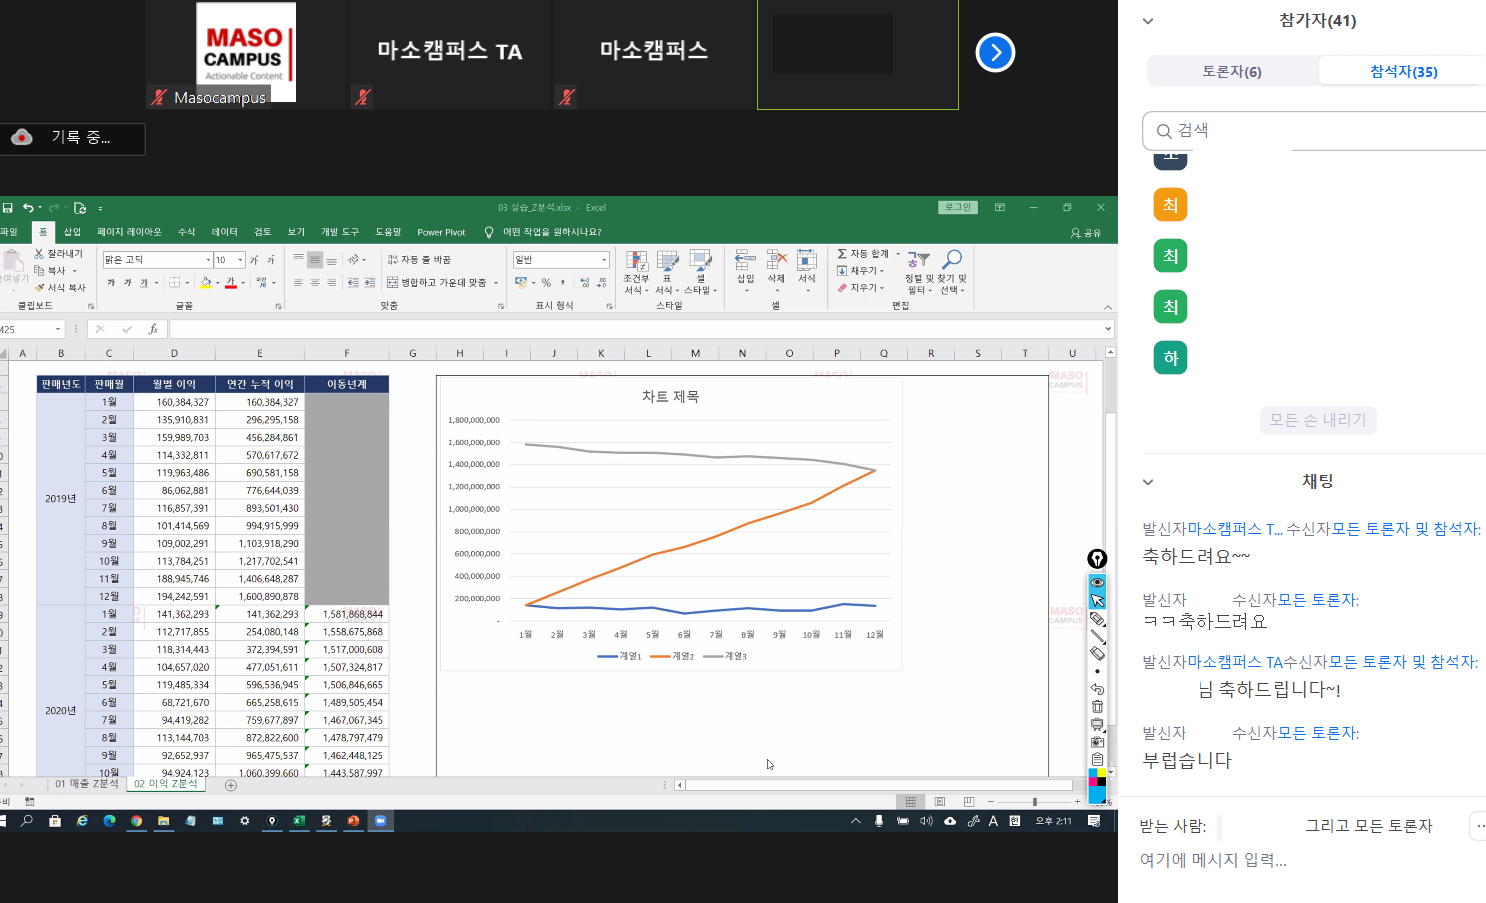1486x903 pixels.
Task: Open the font name dropdown
Action: [x=208, y=260]
